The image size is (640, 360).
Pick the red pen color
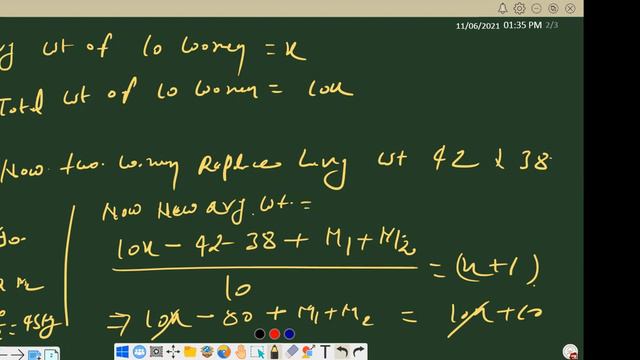(275, 334)
